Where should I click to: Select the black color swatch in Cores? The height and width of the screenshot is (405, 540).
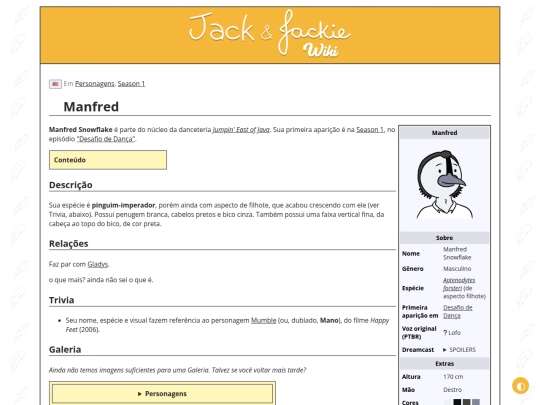457,402
